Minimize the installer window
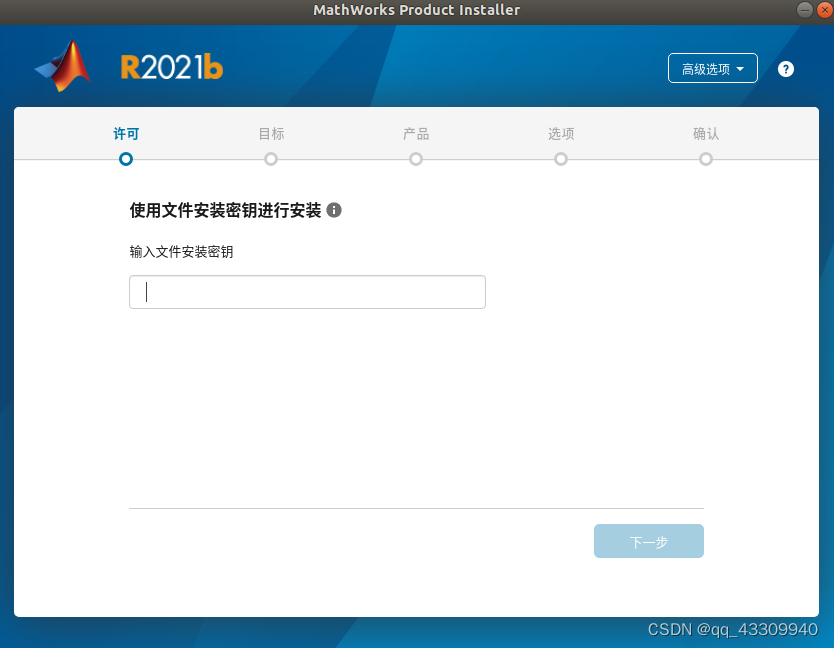 click(x=805, y=10)
